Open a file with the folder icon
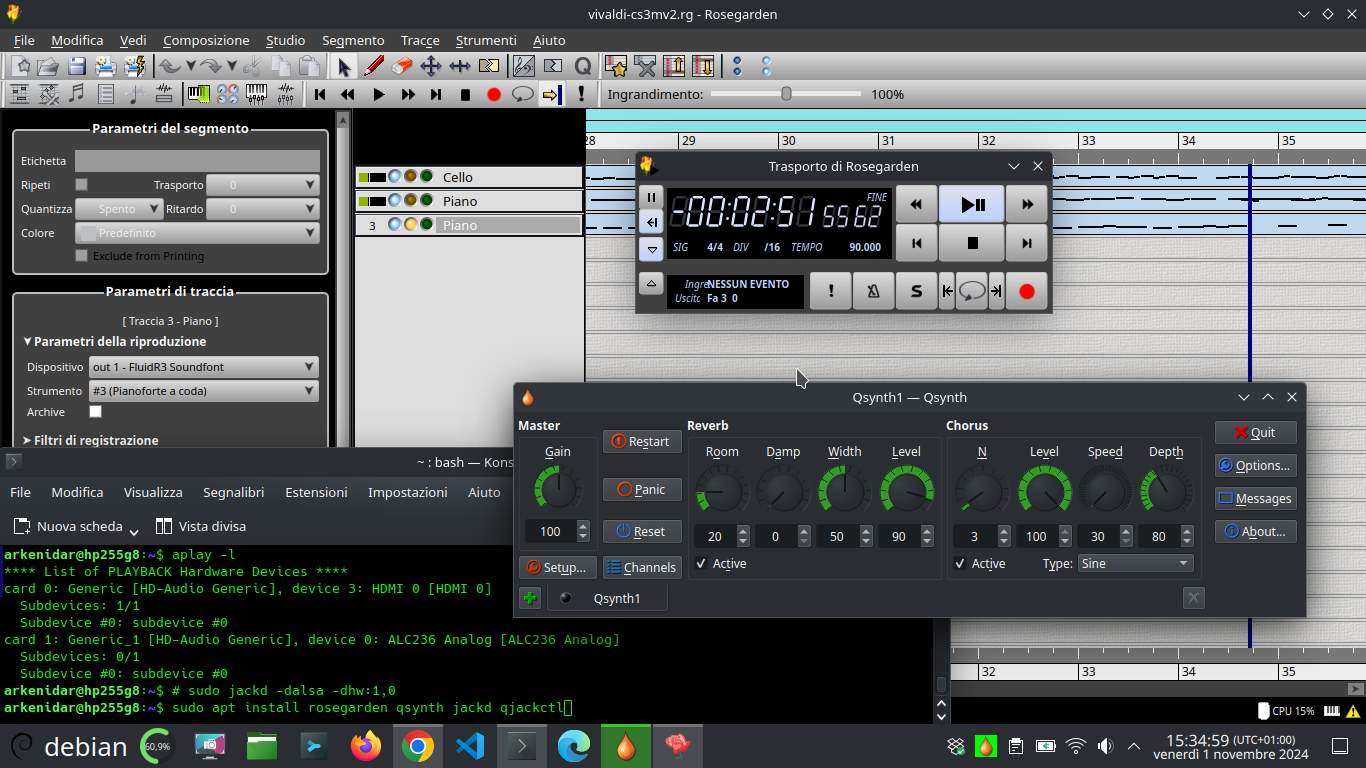Viewport: 1366px width, 768px height. point(47,67)
